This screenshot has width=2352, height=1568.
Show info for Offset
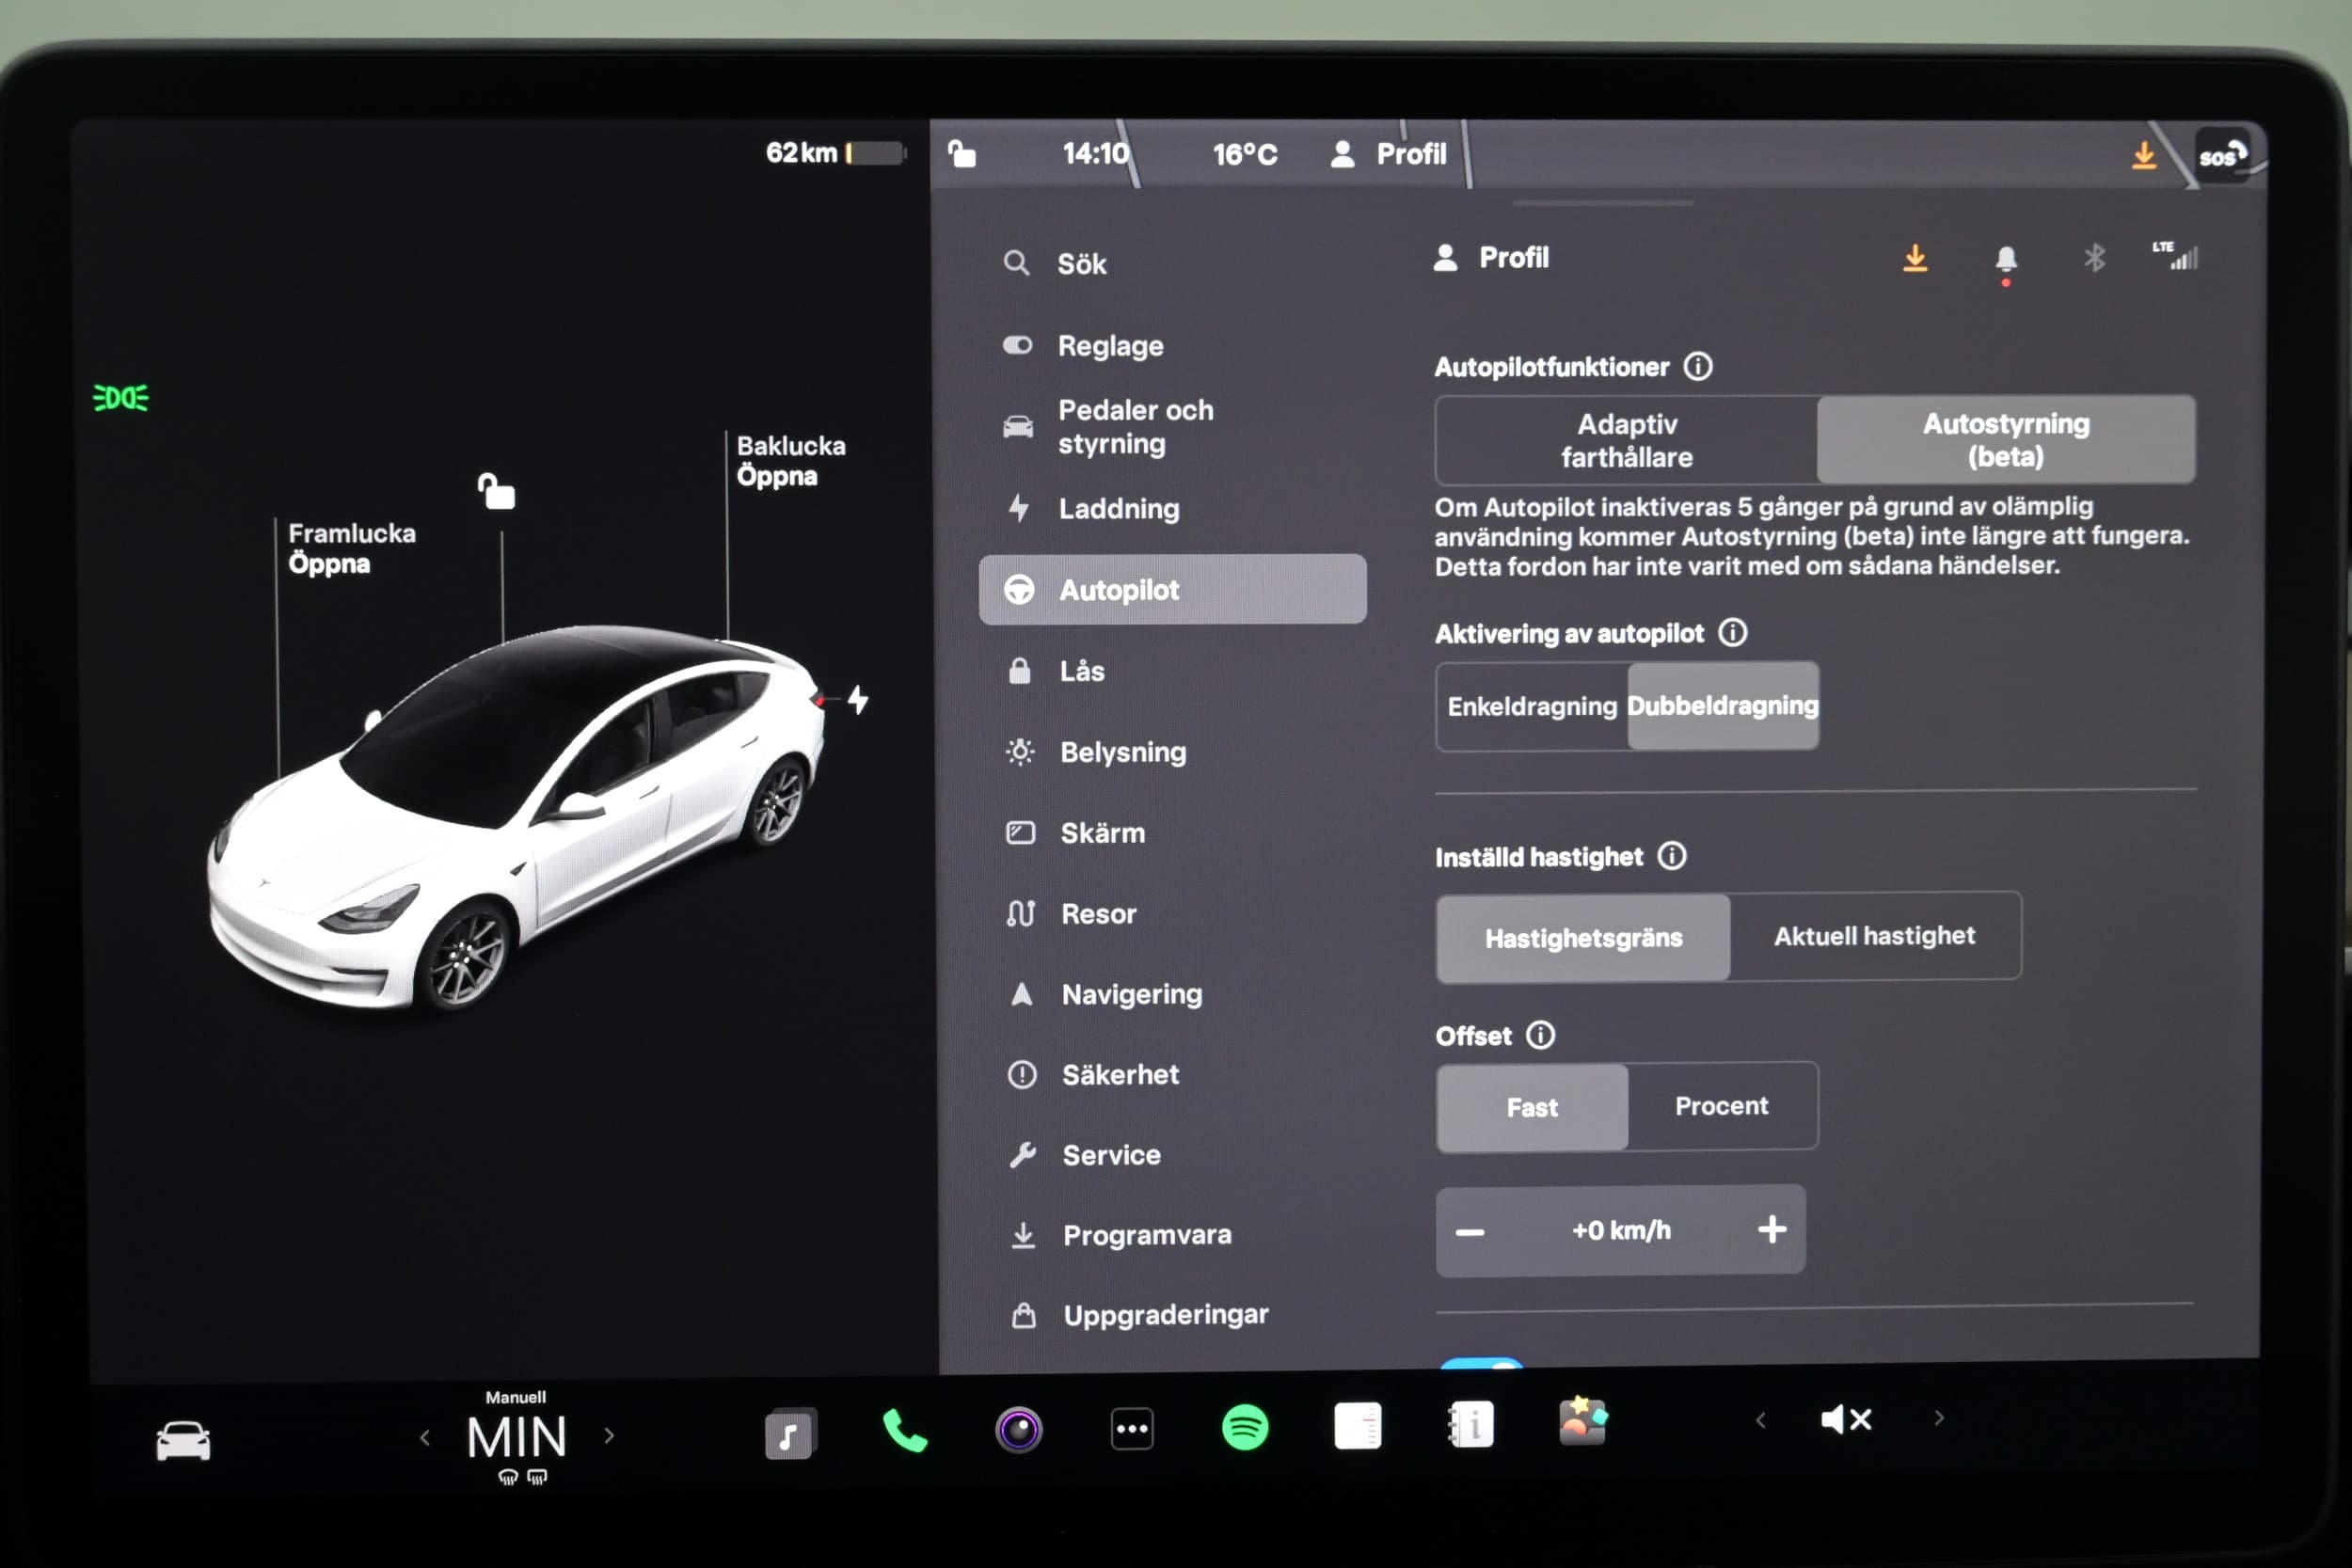tap(1540, 1035)
